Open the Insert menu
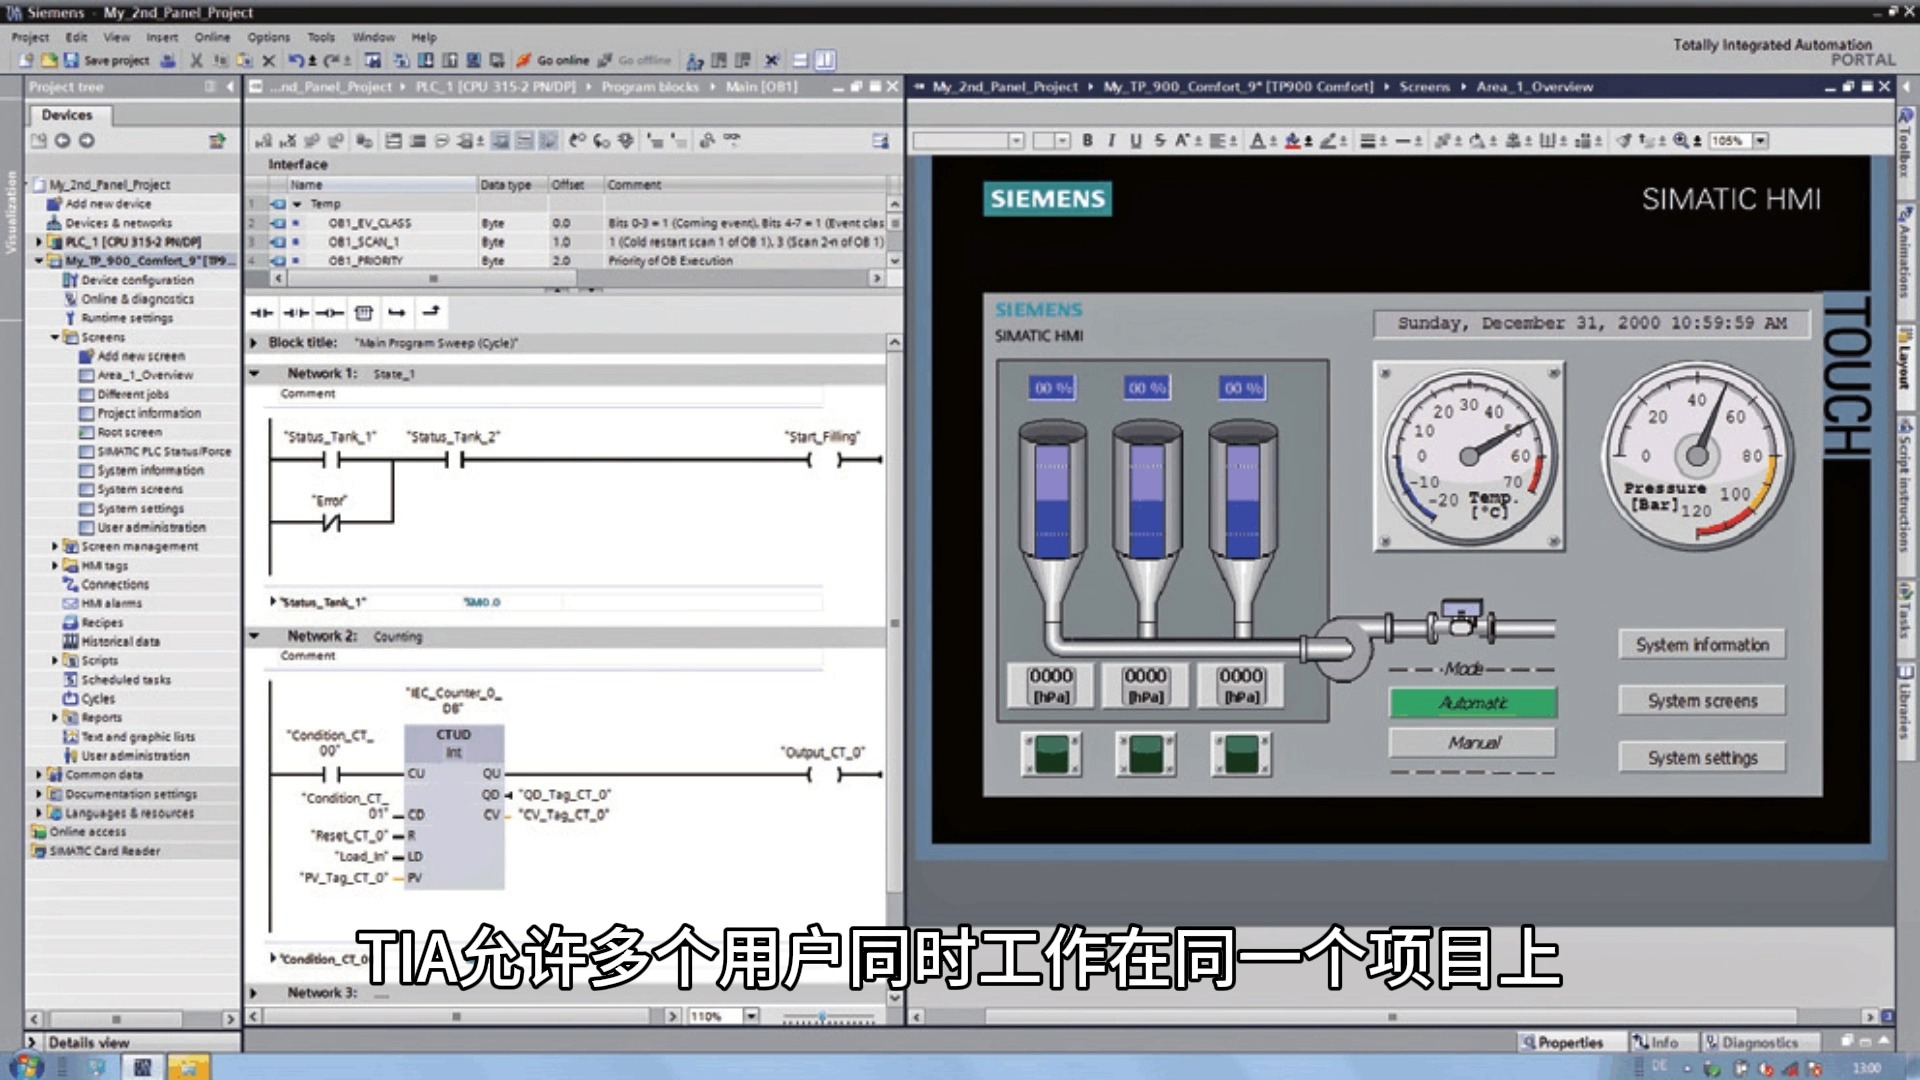This screenshot has height=1080, width=1920. (162, 37)
